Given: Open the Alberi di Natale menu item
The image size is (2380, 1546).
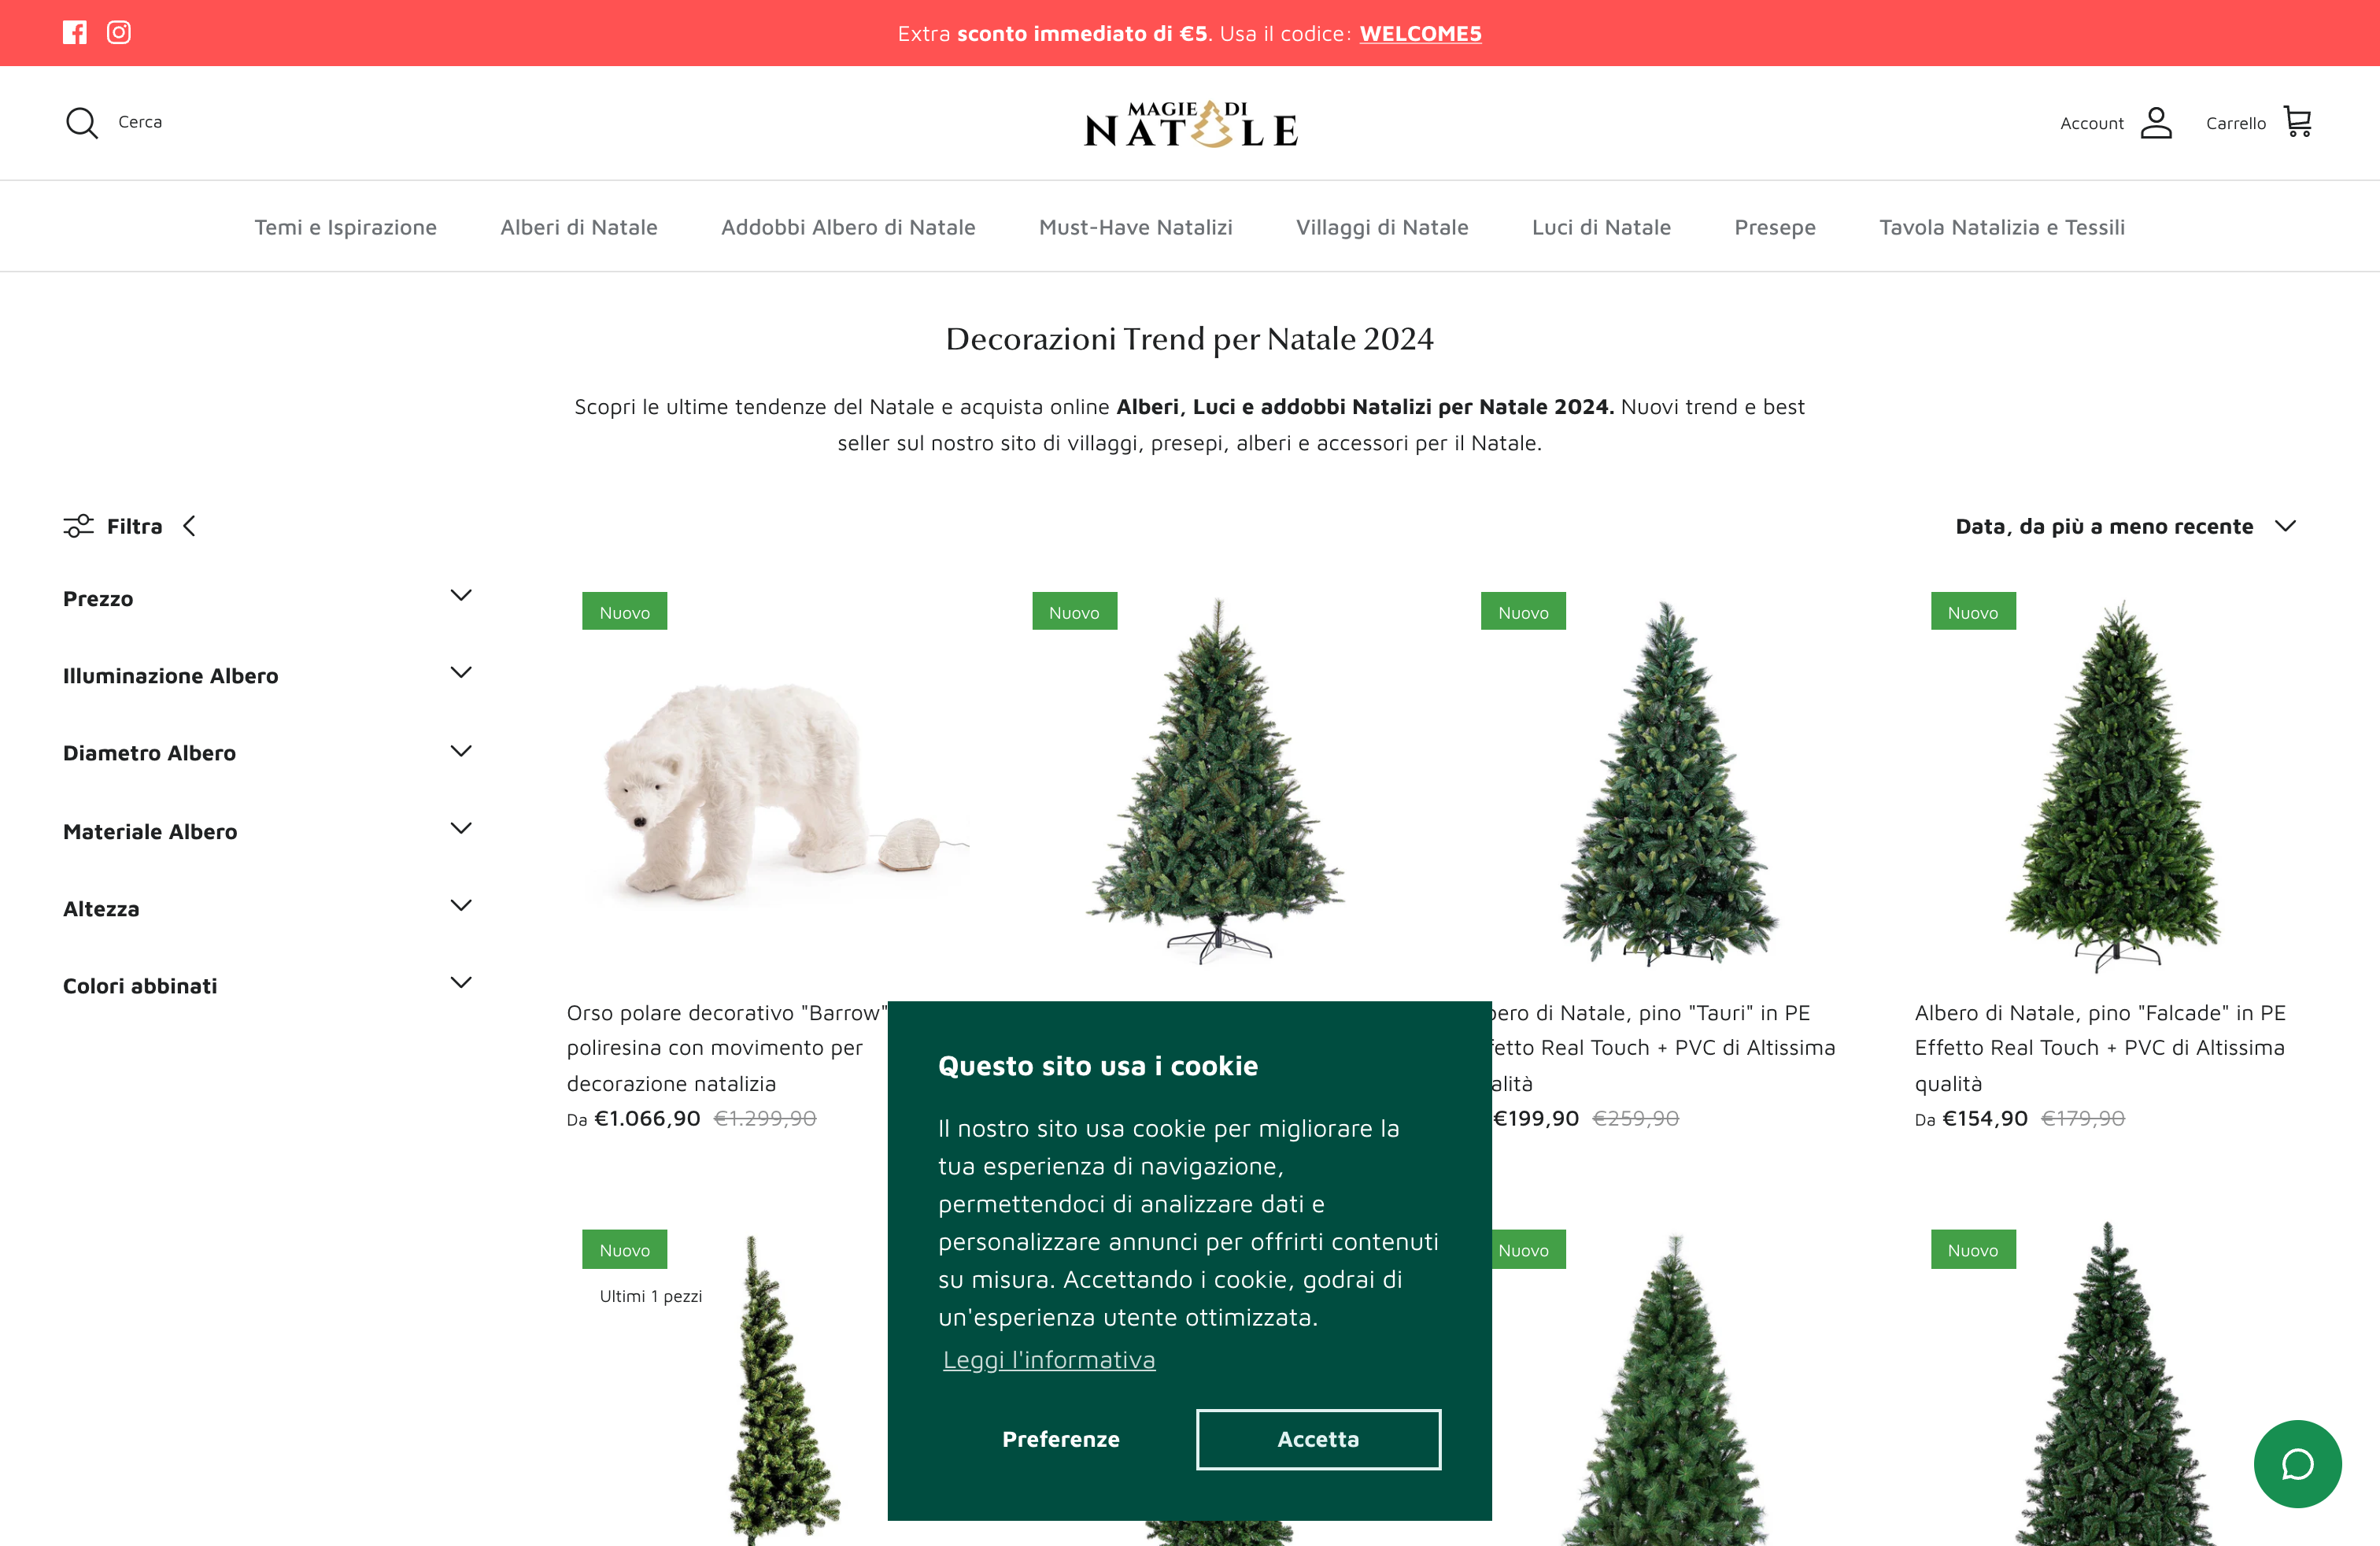Looking at the screenshot, I should click(x=578, y=227).
